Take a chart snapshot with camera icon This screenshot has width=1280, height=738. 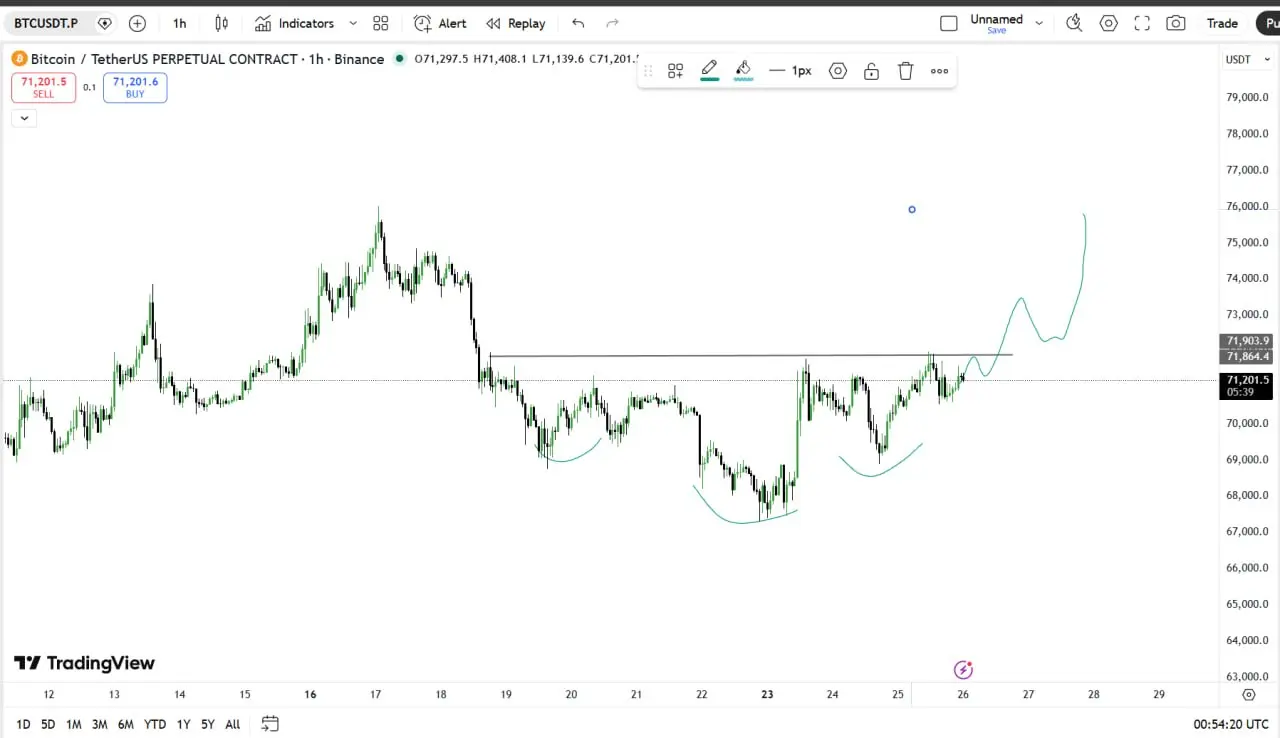click(1176, 23)
